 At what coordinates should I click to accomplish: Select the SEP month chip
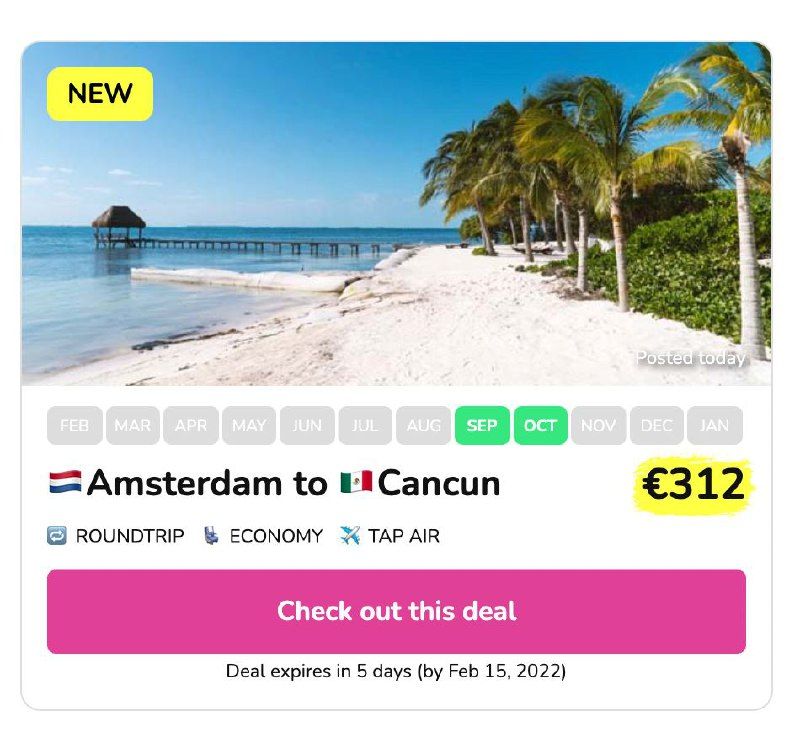[482, 426]
